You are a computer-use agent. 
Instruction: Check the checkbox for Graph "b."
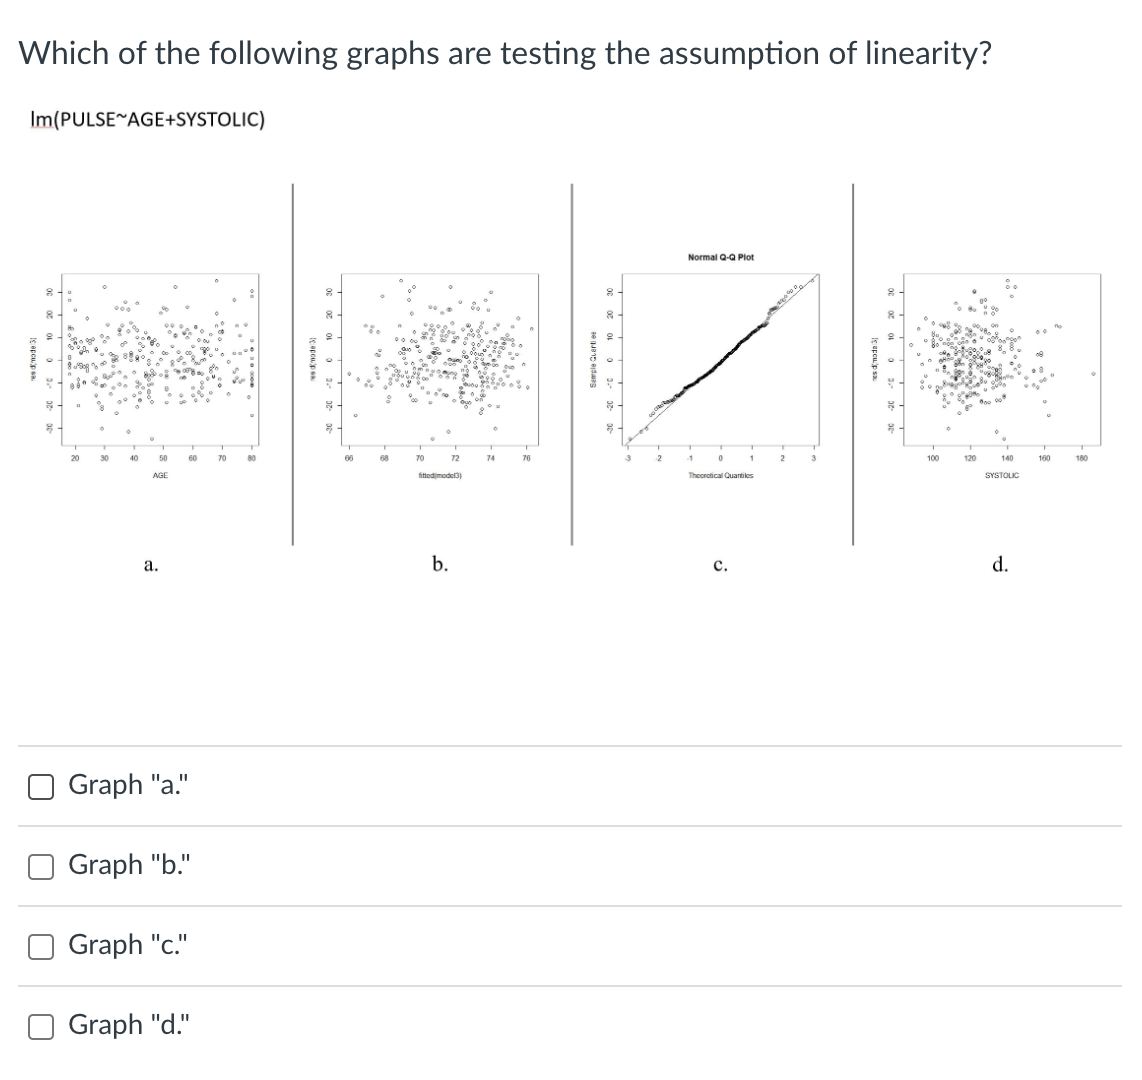[40, 867]
